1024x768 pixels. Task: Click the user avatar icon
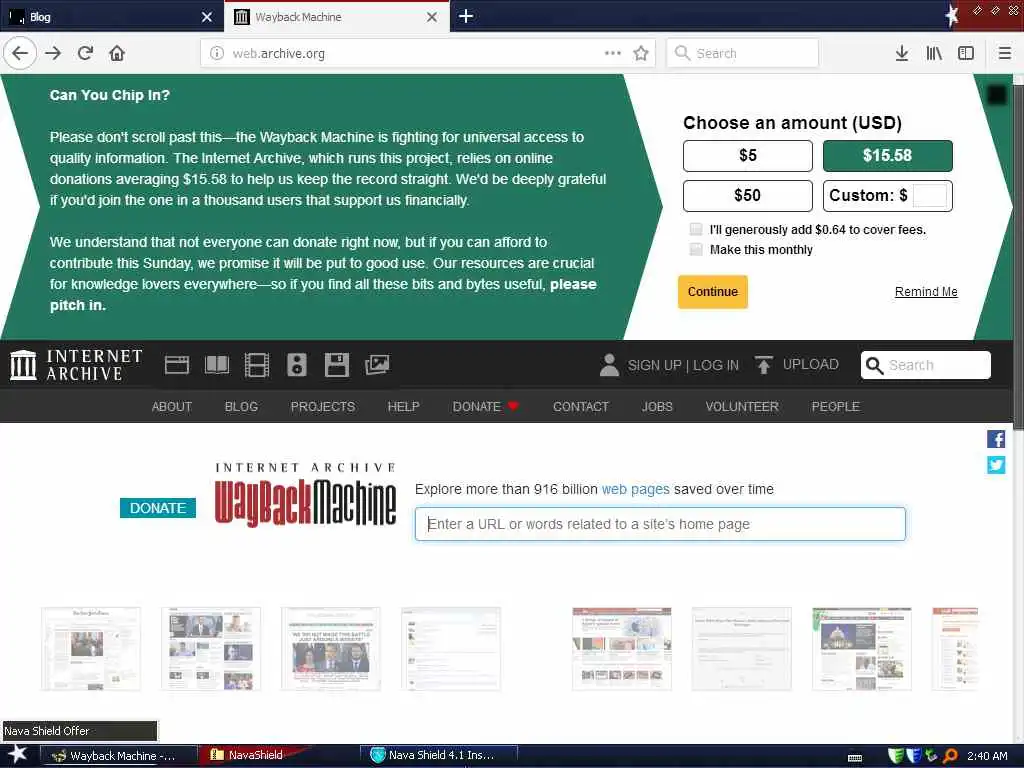609,365
